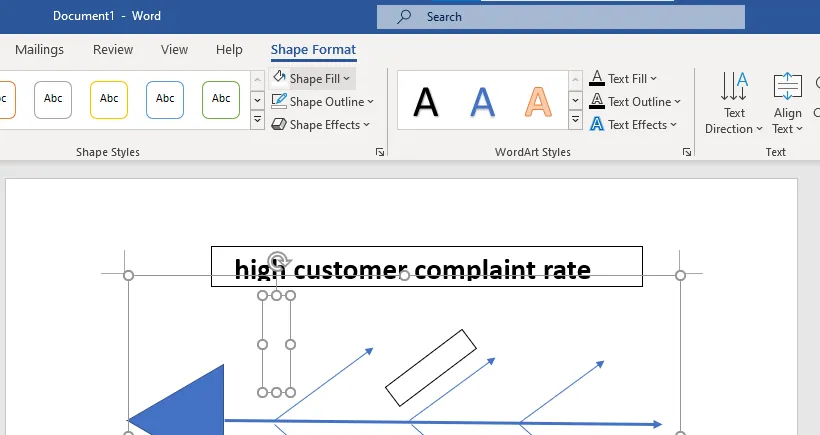
Task: Switch to the Review tab
Action: 113,50
